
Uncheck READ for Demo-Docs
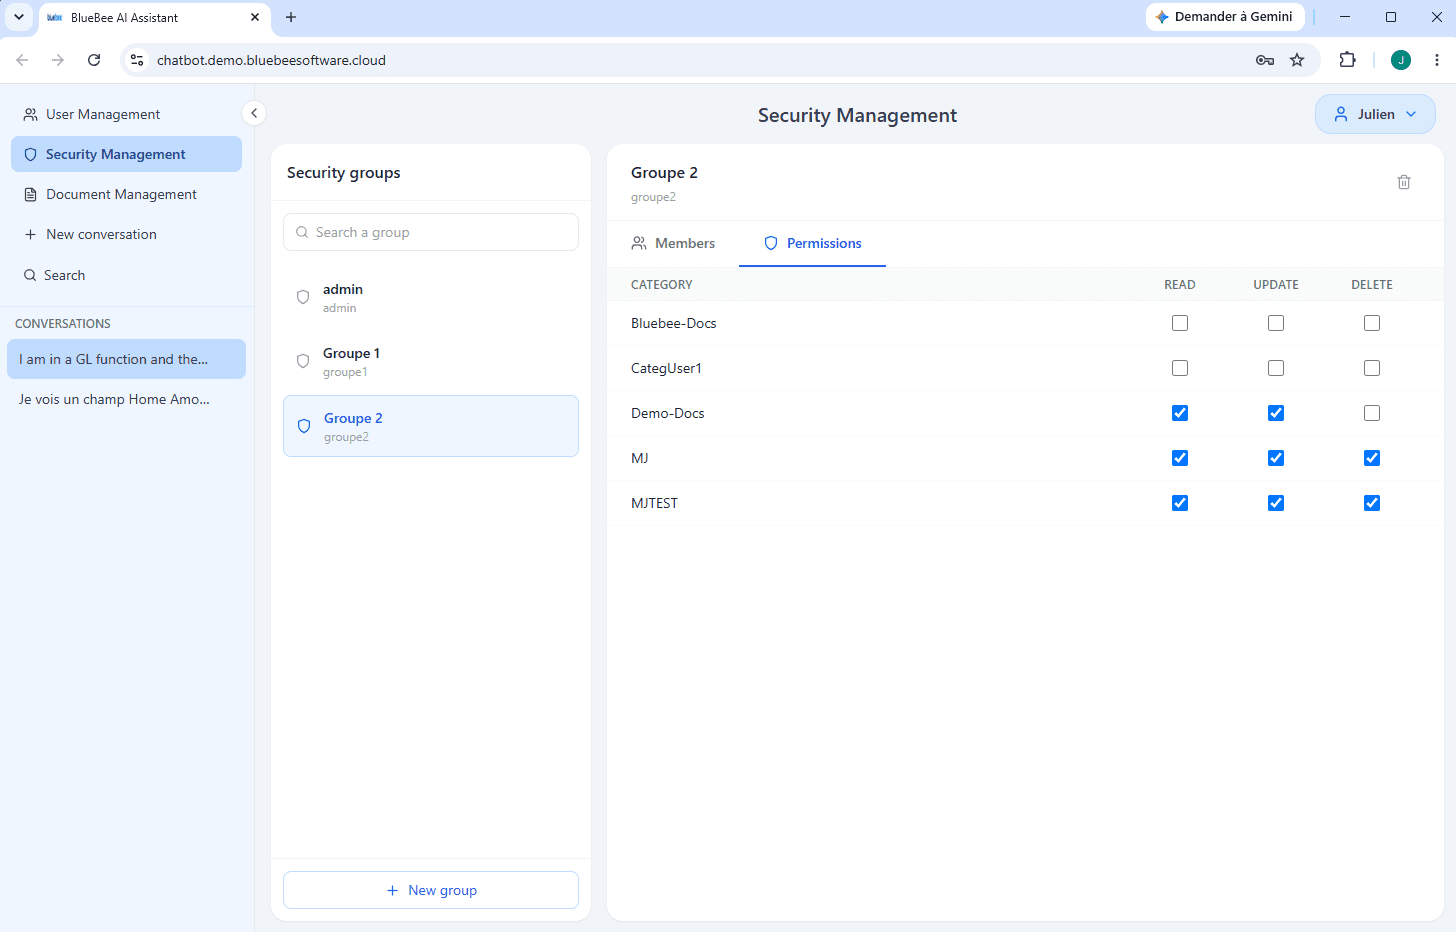coord(1180,413)
